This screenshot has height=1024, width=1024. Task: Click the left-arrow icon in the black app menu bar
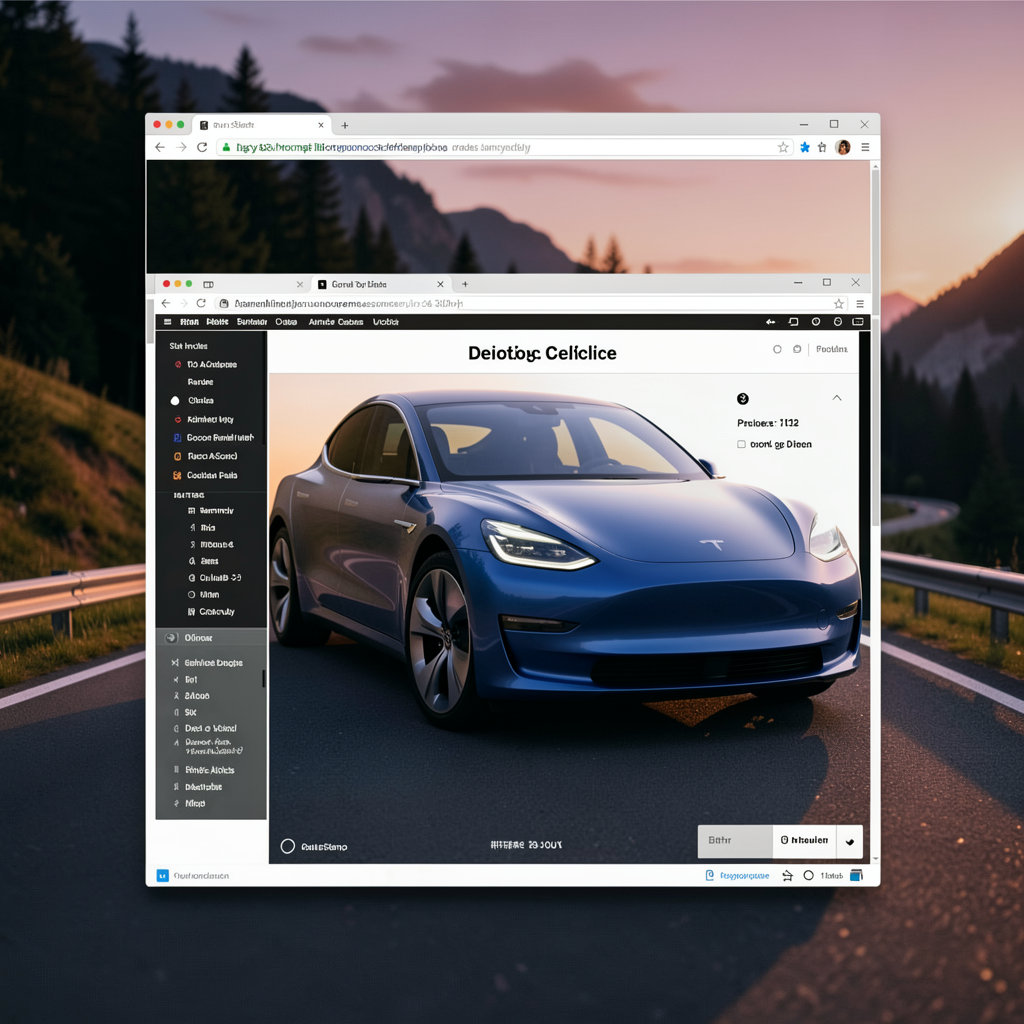pos(771,322)
